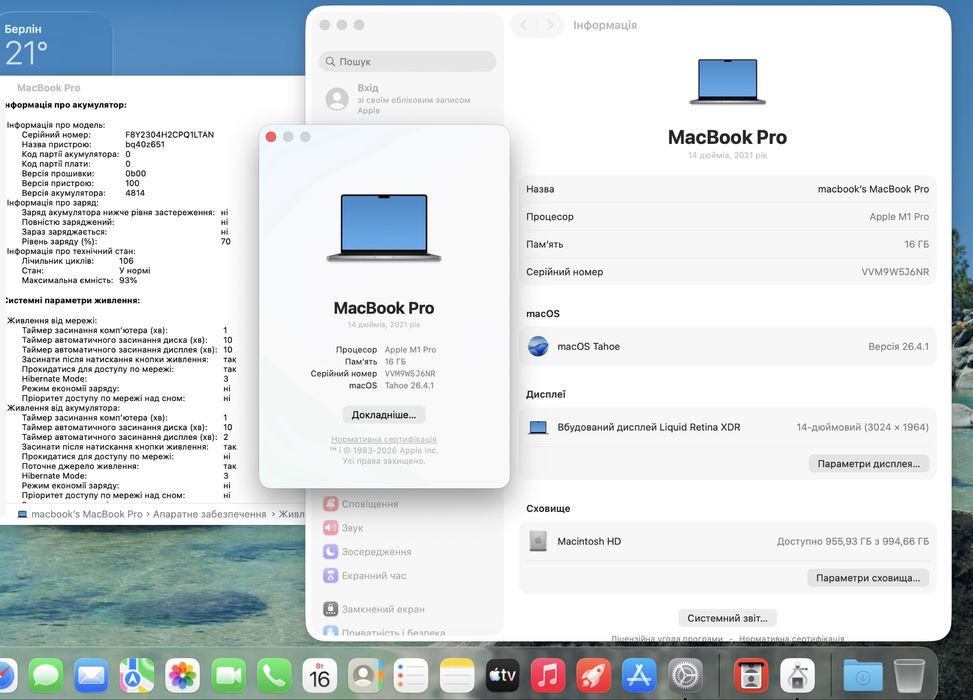973x700 pixels.
Task: Click System Settings gear in Dock
Action: pyautogui.click(x=685, y=675)
